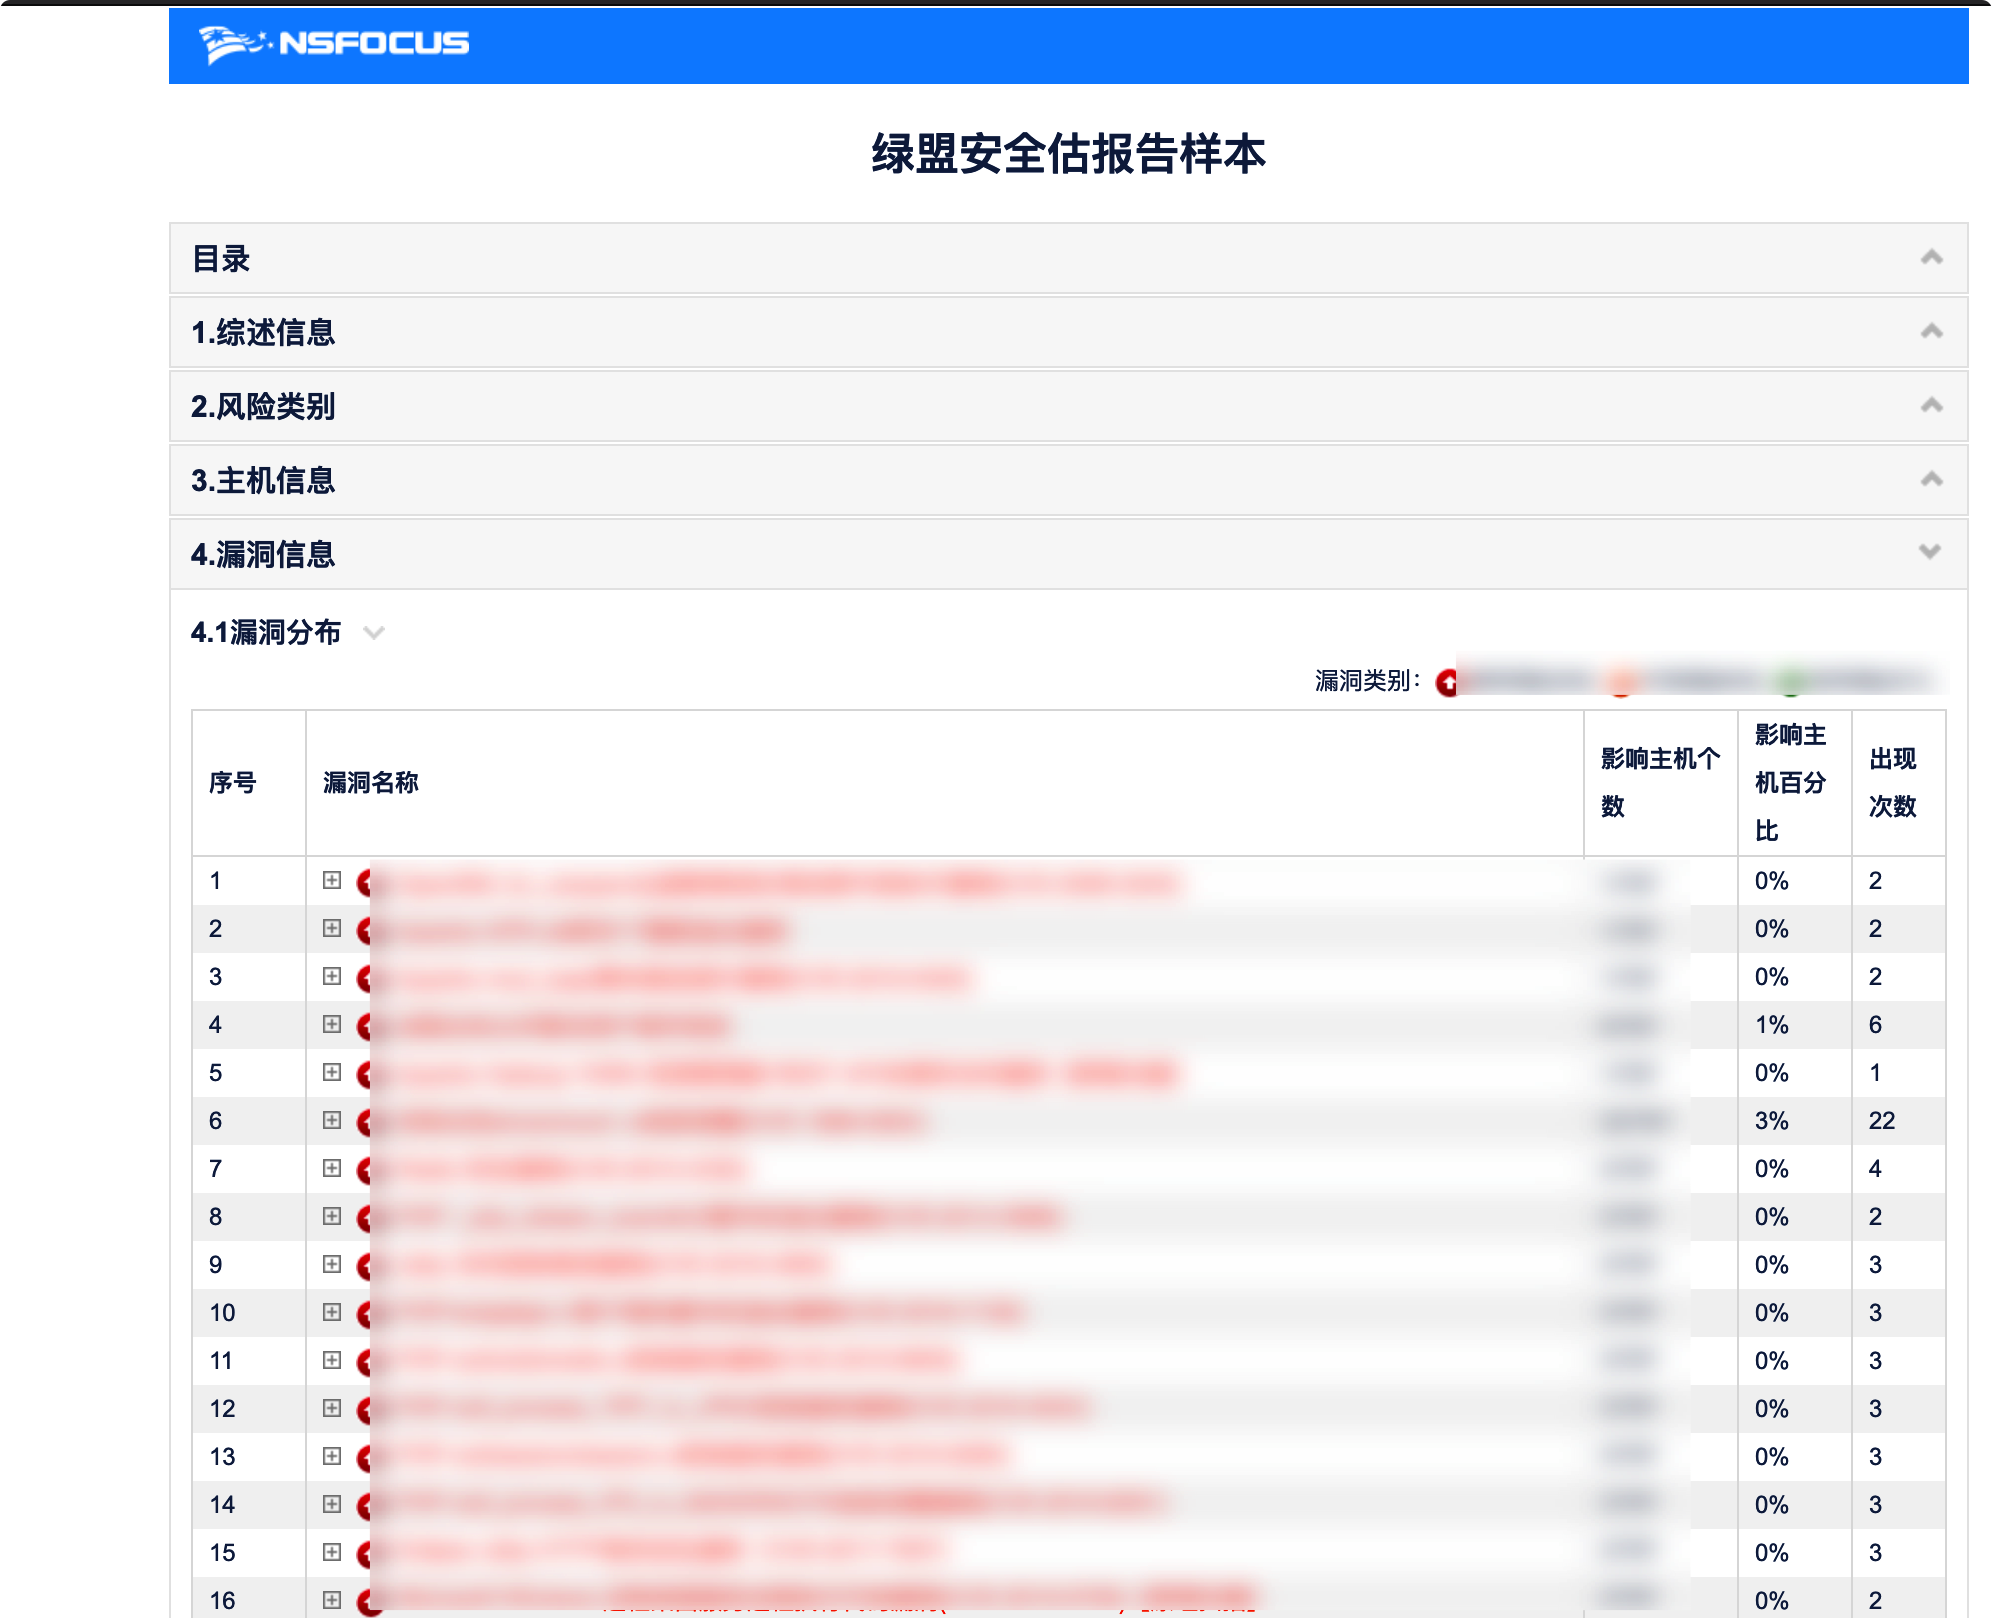This screenshot has width=1992, height=1618.
Task: Click the 出现次数 column header
Action: click(x=1892, y=782)
